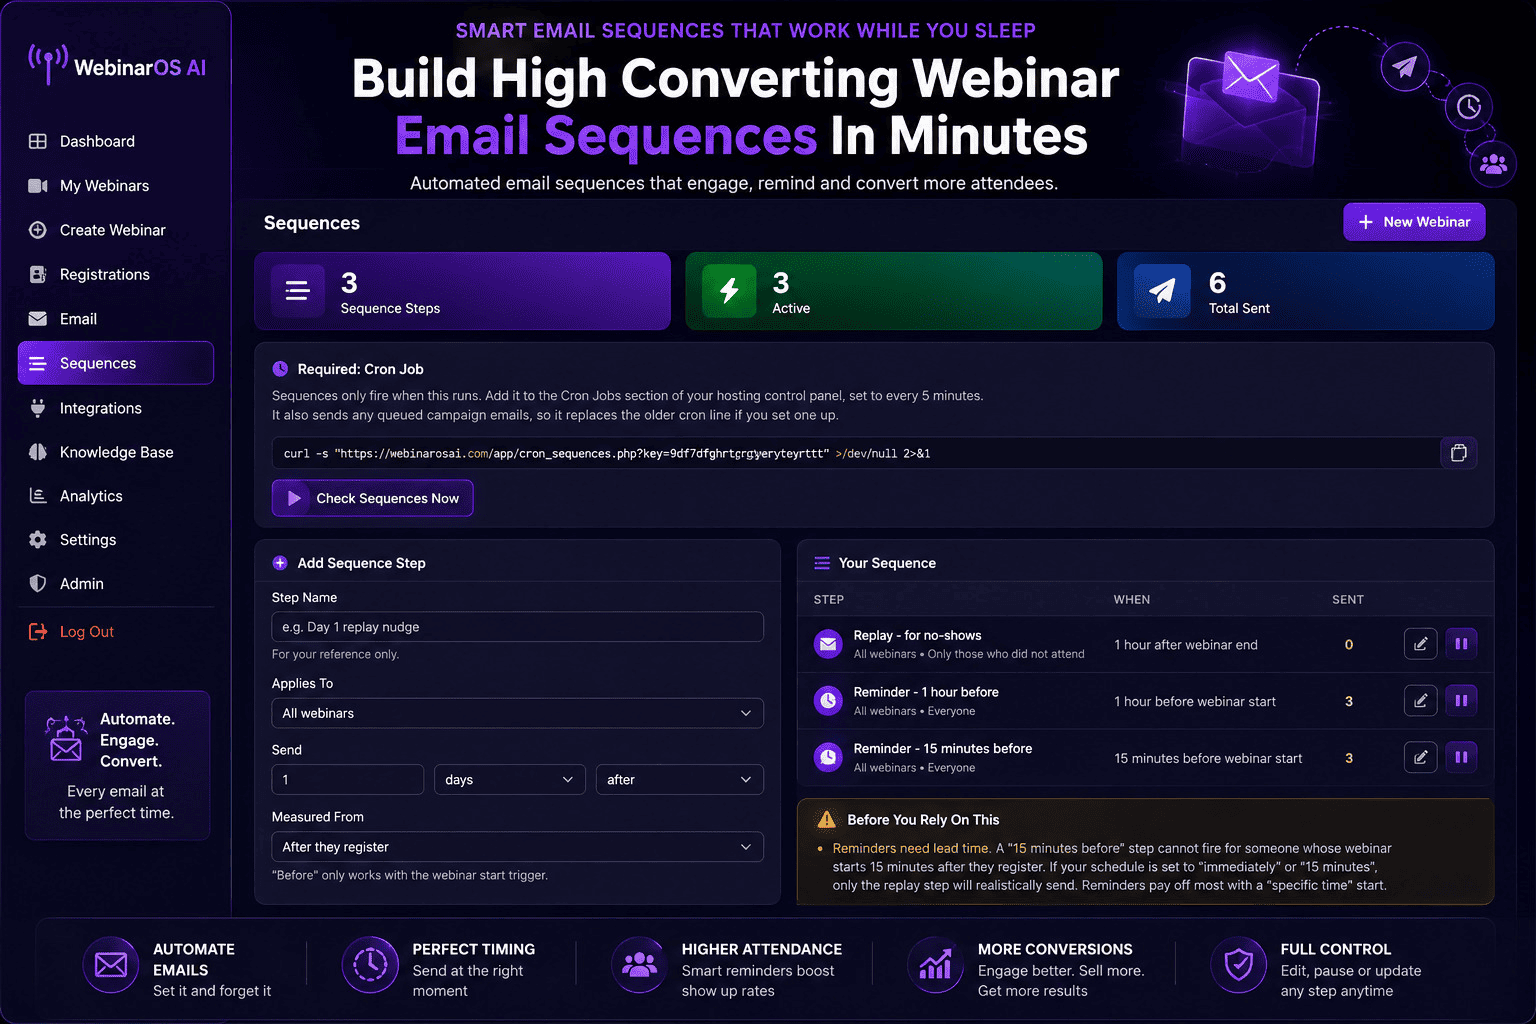
Task: Open Knowledge Base from sidebar
Action: coord(116,452)
